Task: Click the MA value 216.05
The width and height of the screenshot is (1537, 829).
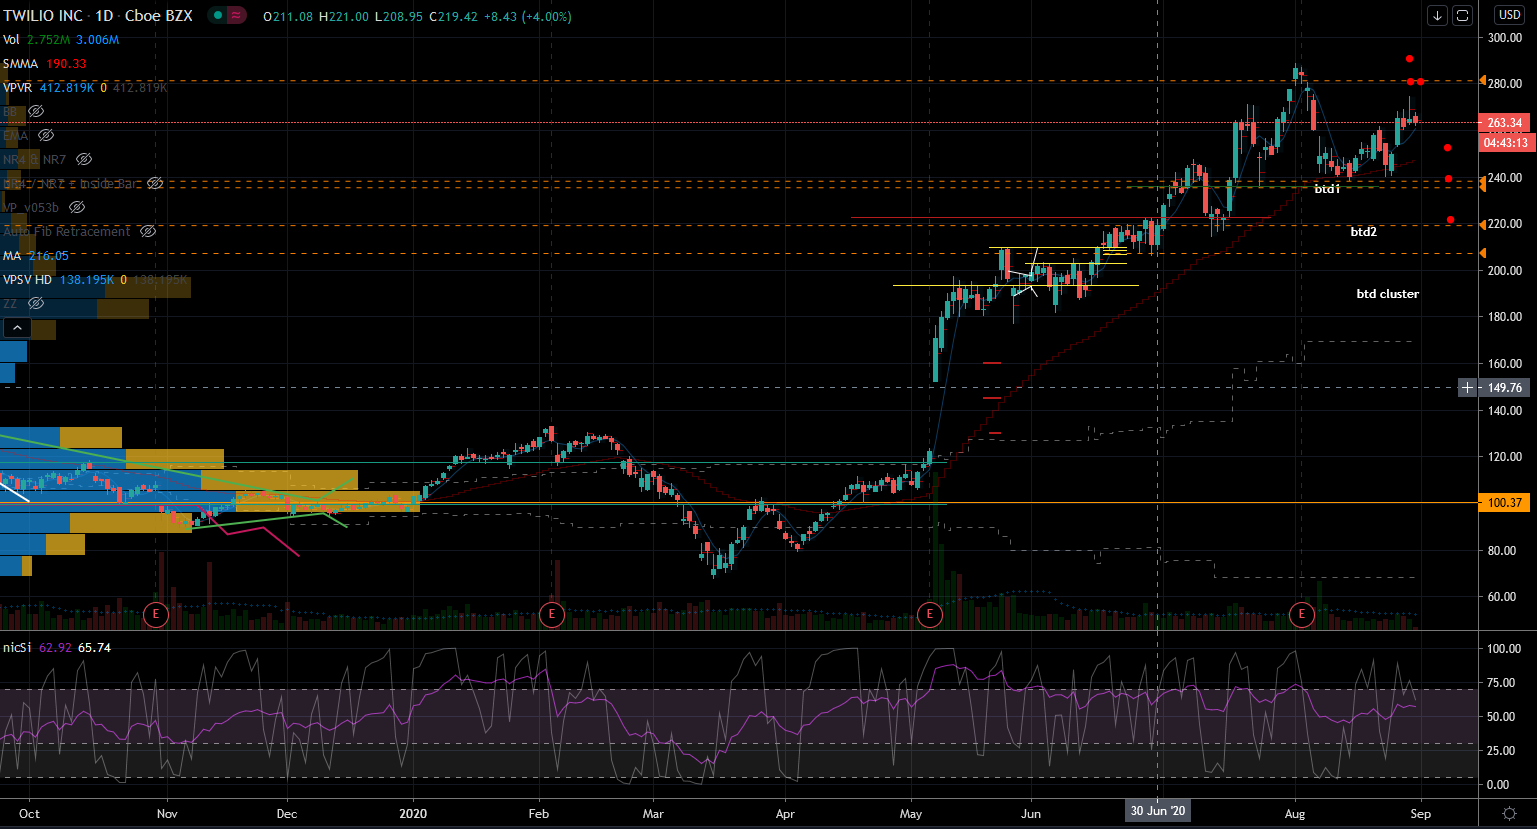Action: pos(49,256)
